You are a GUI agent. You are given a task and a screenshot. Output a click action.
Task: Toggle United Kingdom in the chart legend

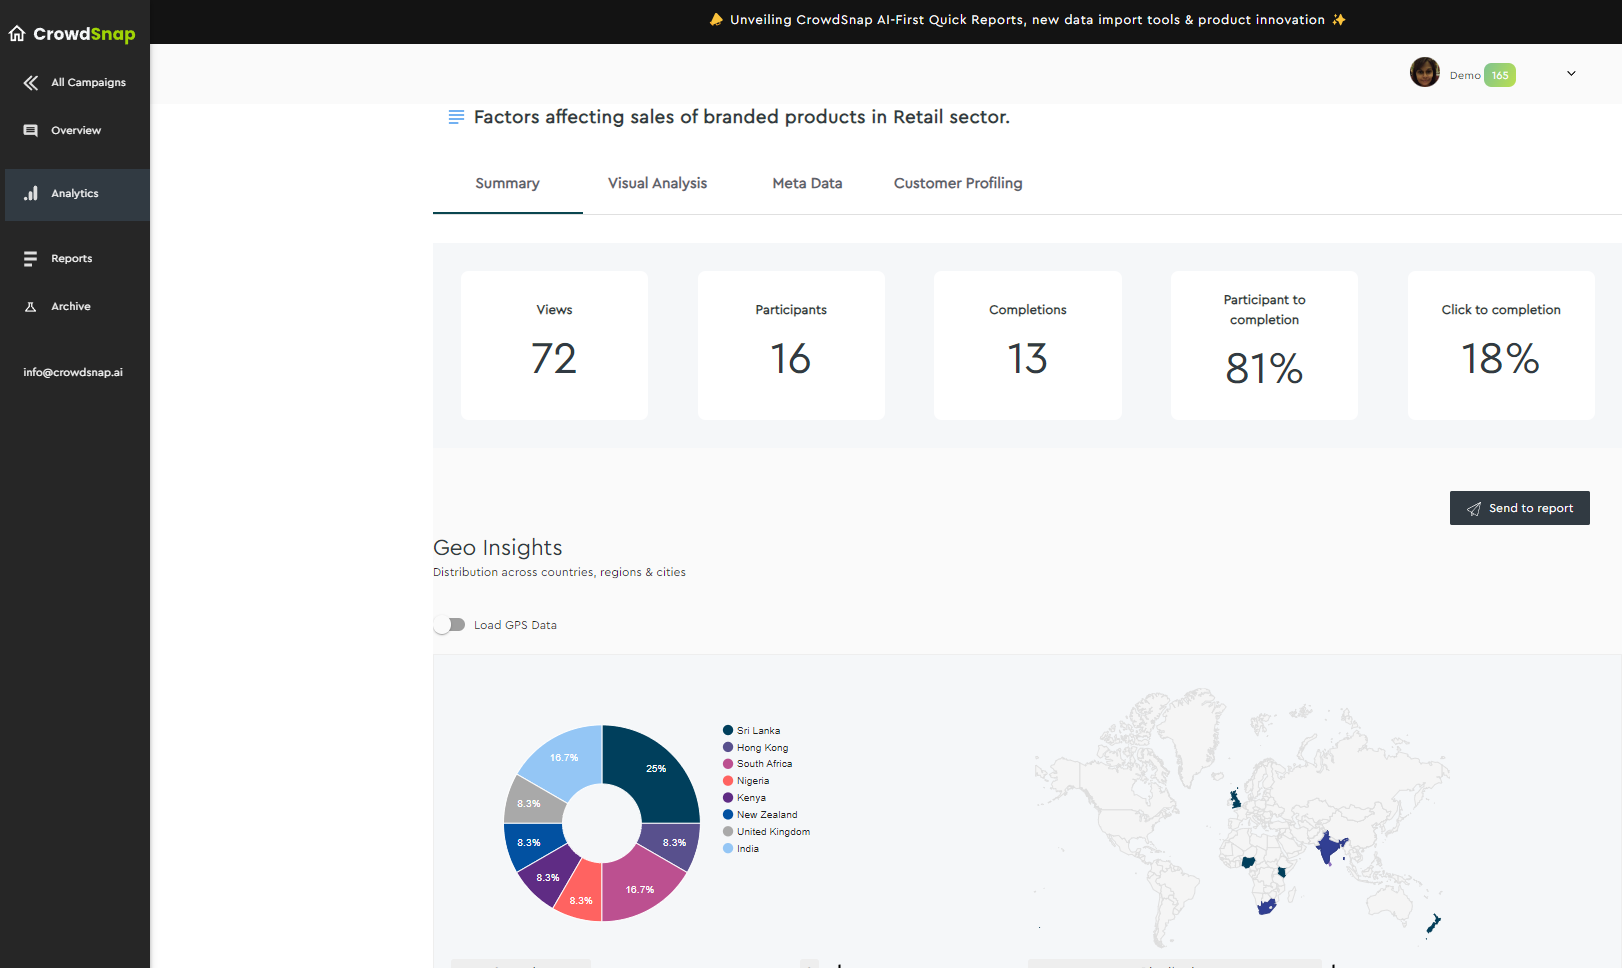click(x=766, y=832)
